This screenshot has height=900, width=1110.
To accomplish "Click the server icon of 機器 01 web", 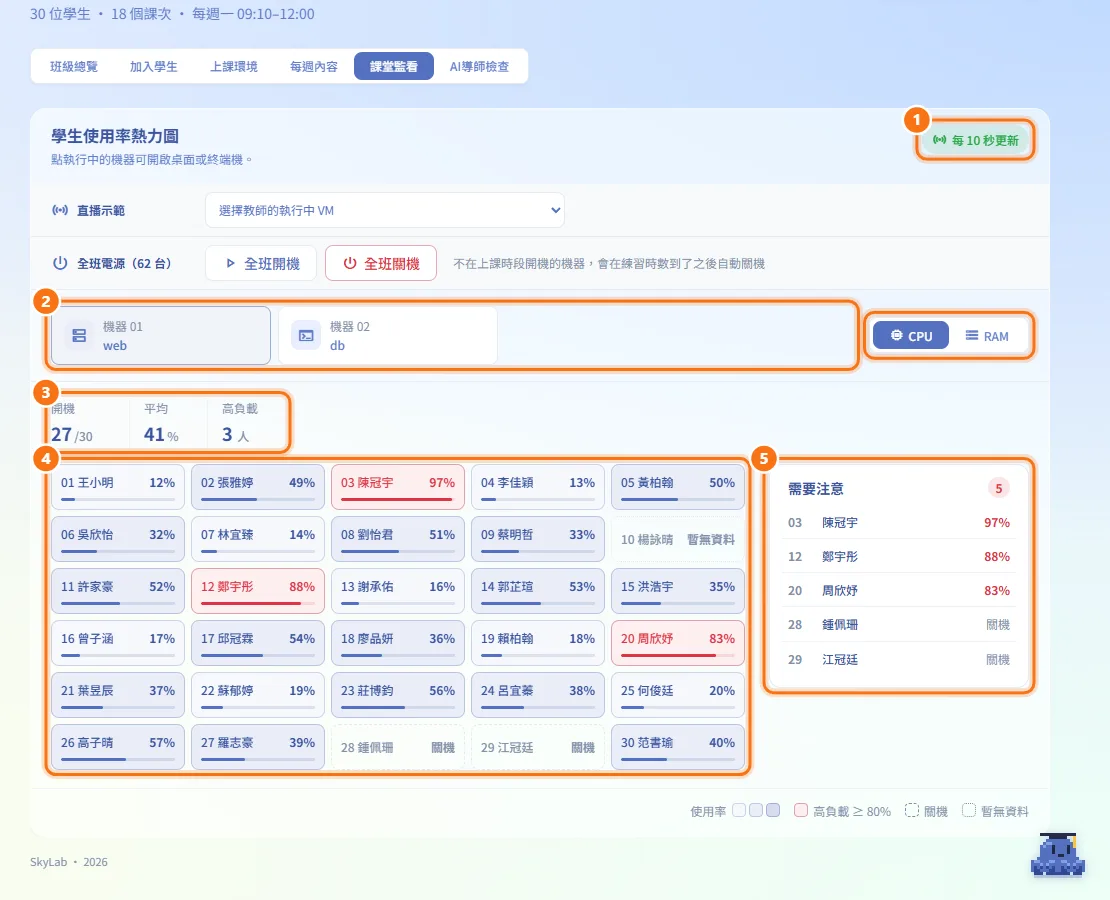I will click(79, 336).
